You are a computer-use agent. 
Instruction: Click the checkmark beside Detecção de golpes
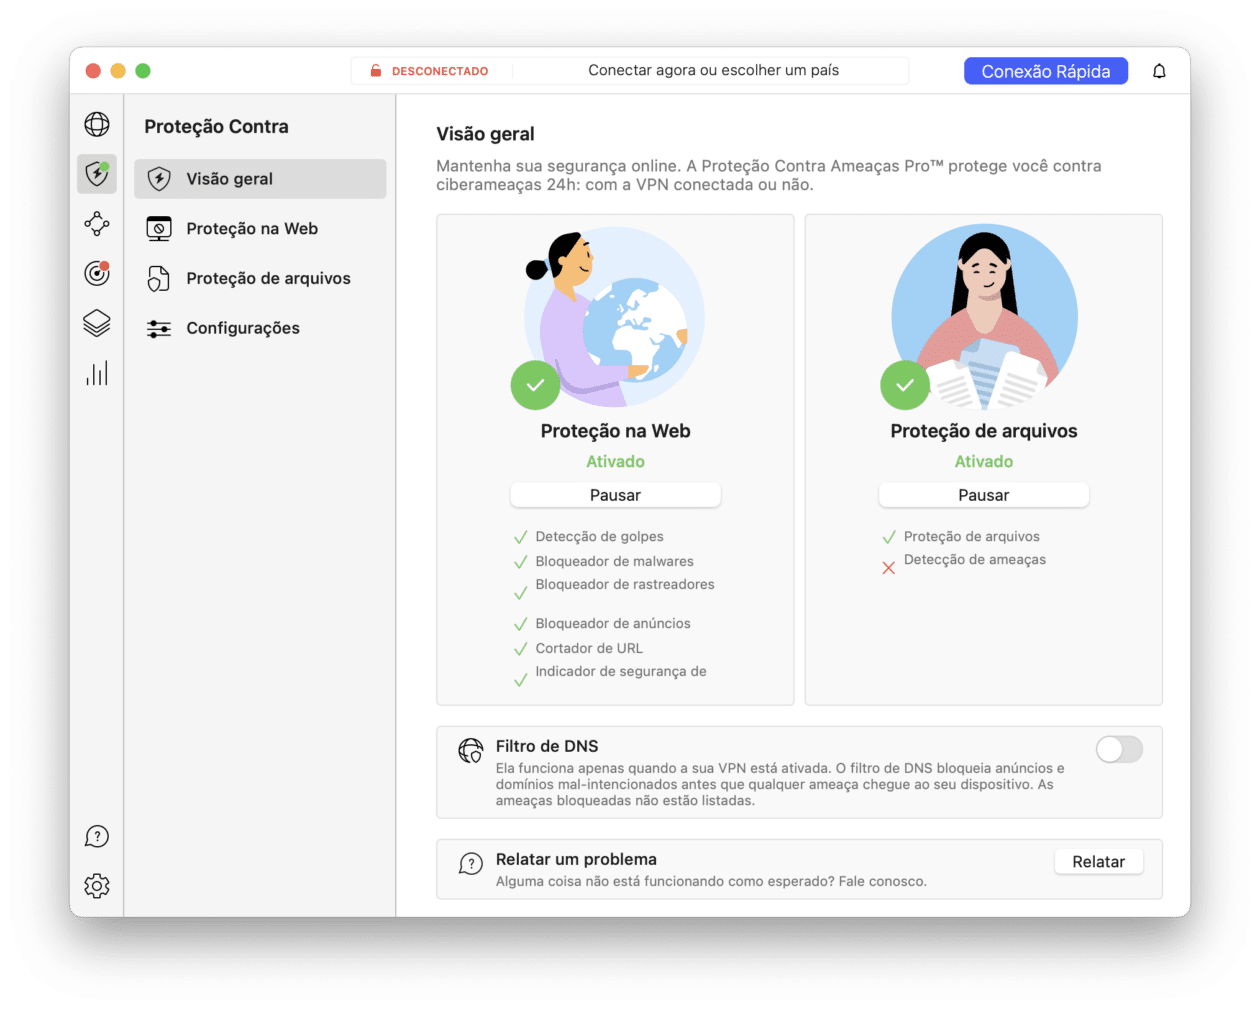pyautogui.click(x=520, y=538)
